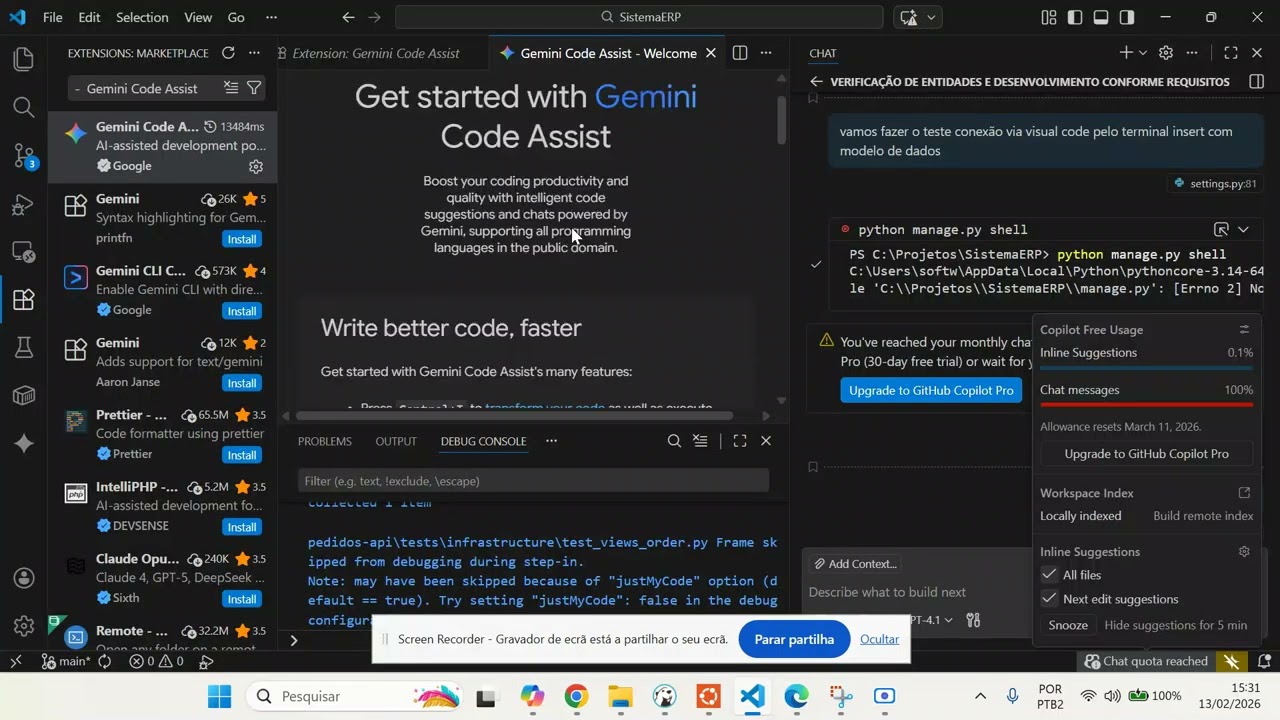The height and width of the screenshot is (720, 1280).
Task: Open the Manage gear in activity bar
Action: [23, 627]
